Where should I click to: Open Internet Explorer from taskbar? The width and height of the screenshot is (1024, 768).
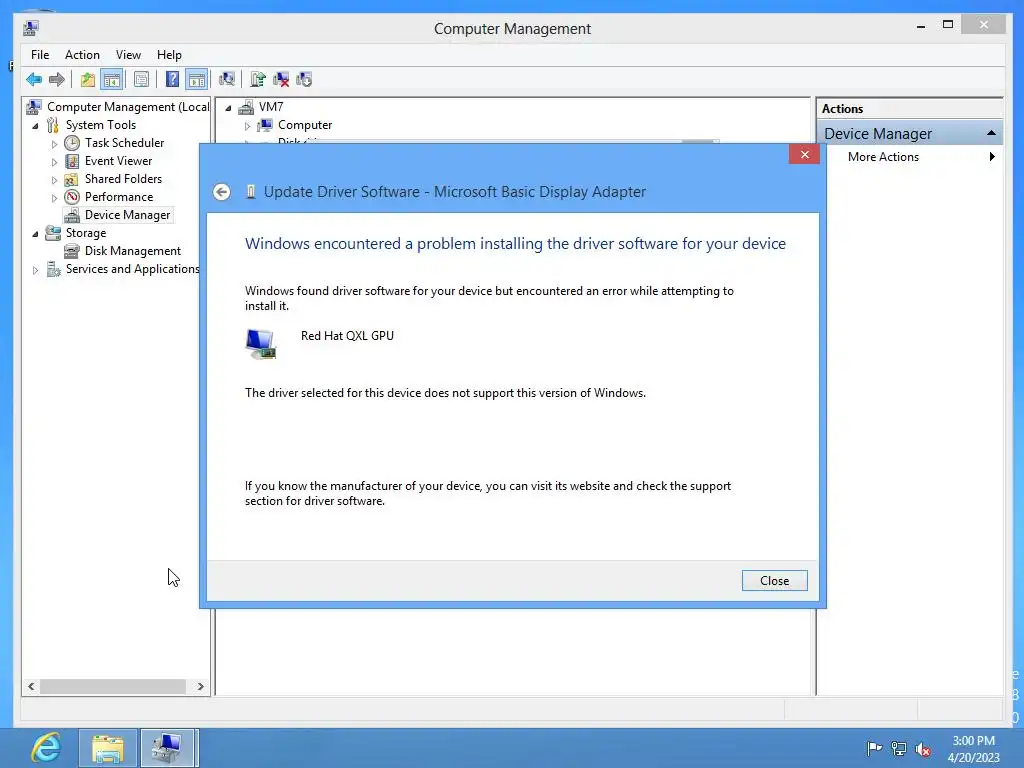(46, 748)
